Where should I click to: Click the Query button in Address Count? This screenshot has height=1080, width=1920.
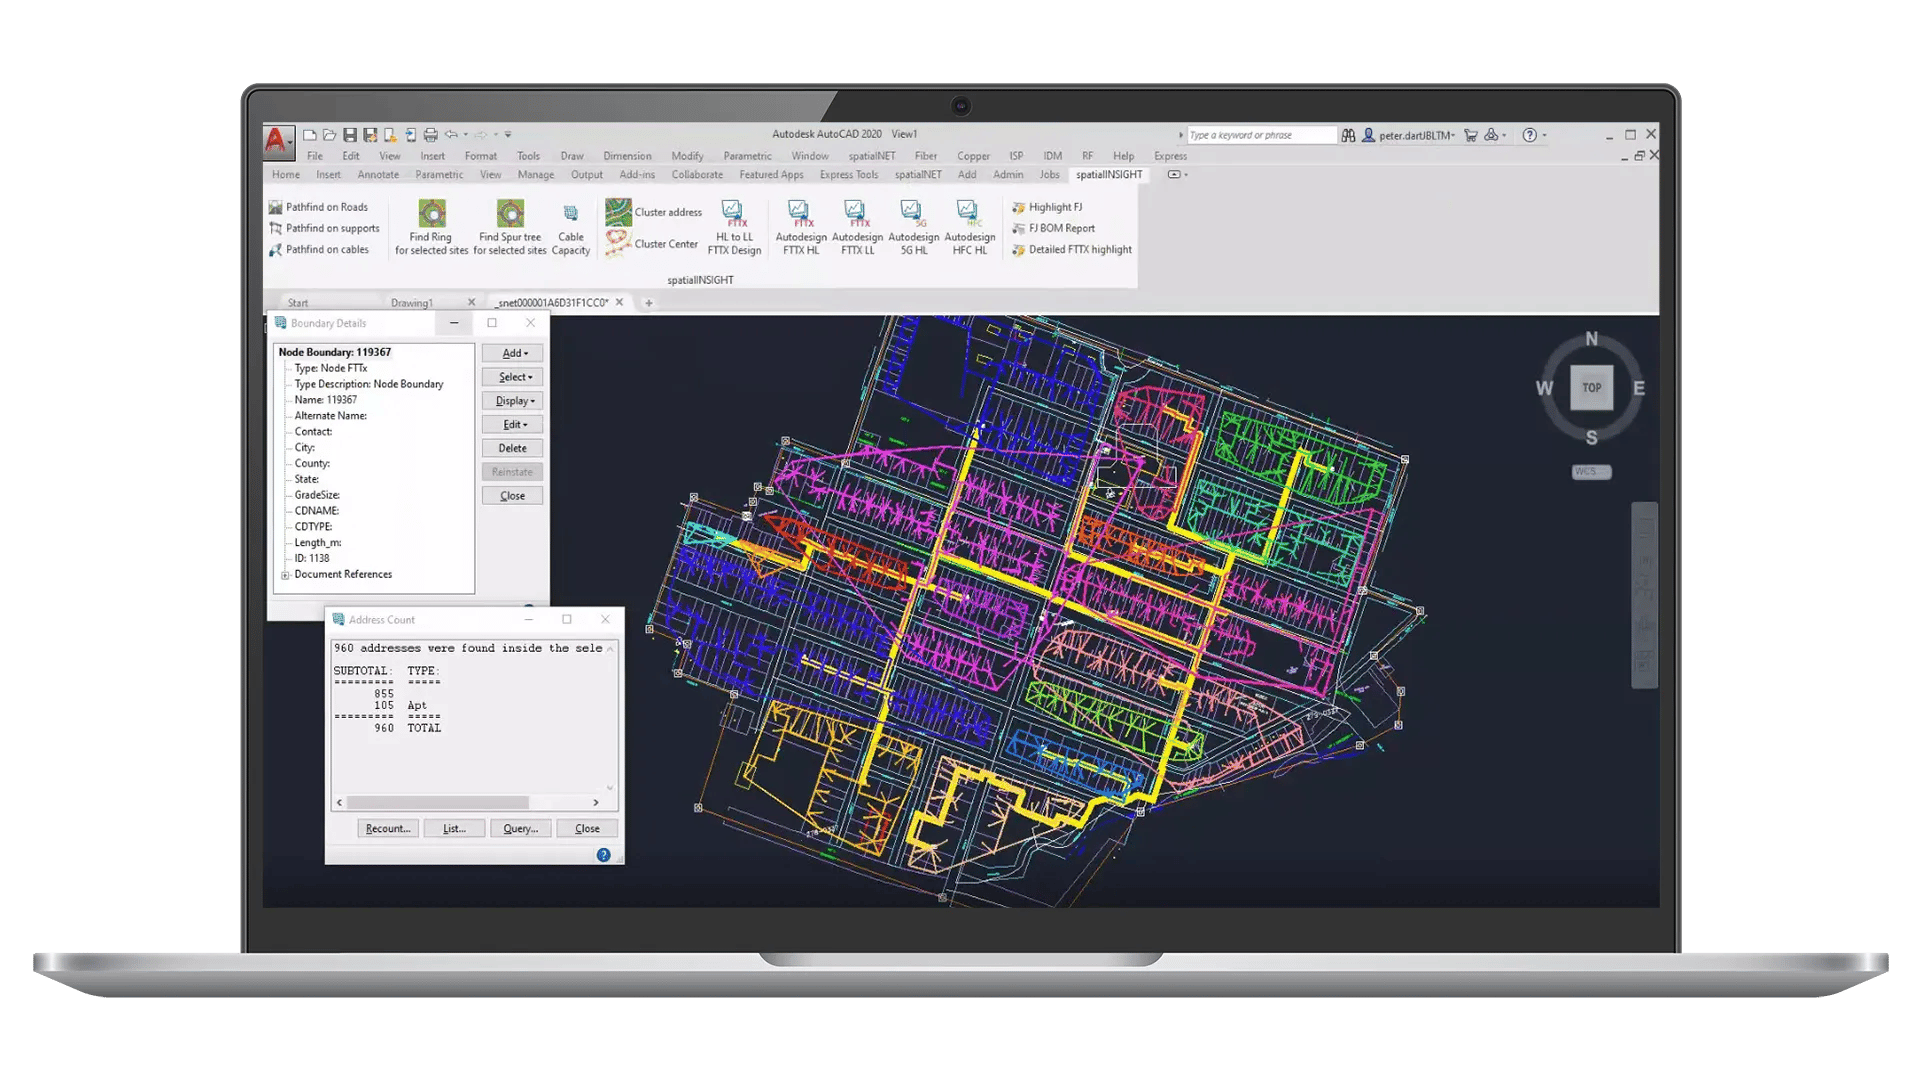[521, 829]
